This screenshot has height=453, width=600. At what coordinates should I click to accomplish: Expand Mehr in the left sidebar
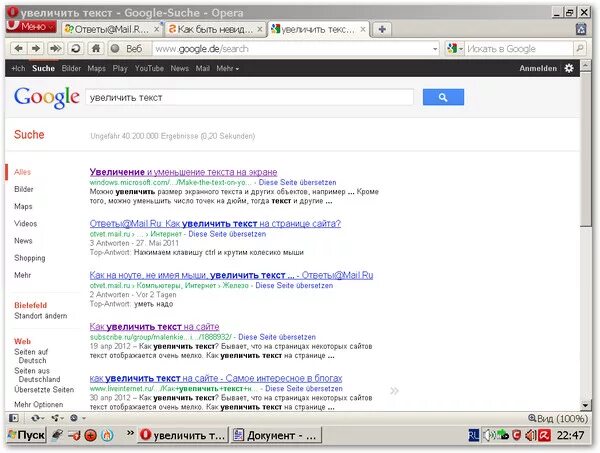point(23,275)
